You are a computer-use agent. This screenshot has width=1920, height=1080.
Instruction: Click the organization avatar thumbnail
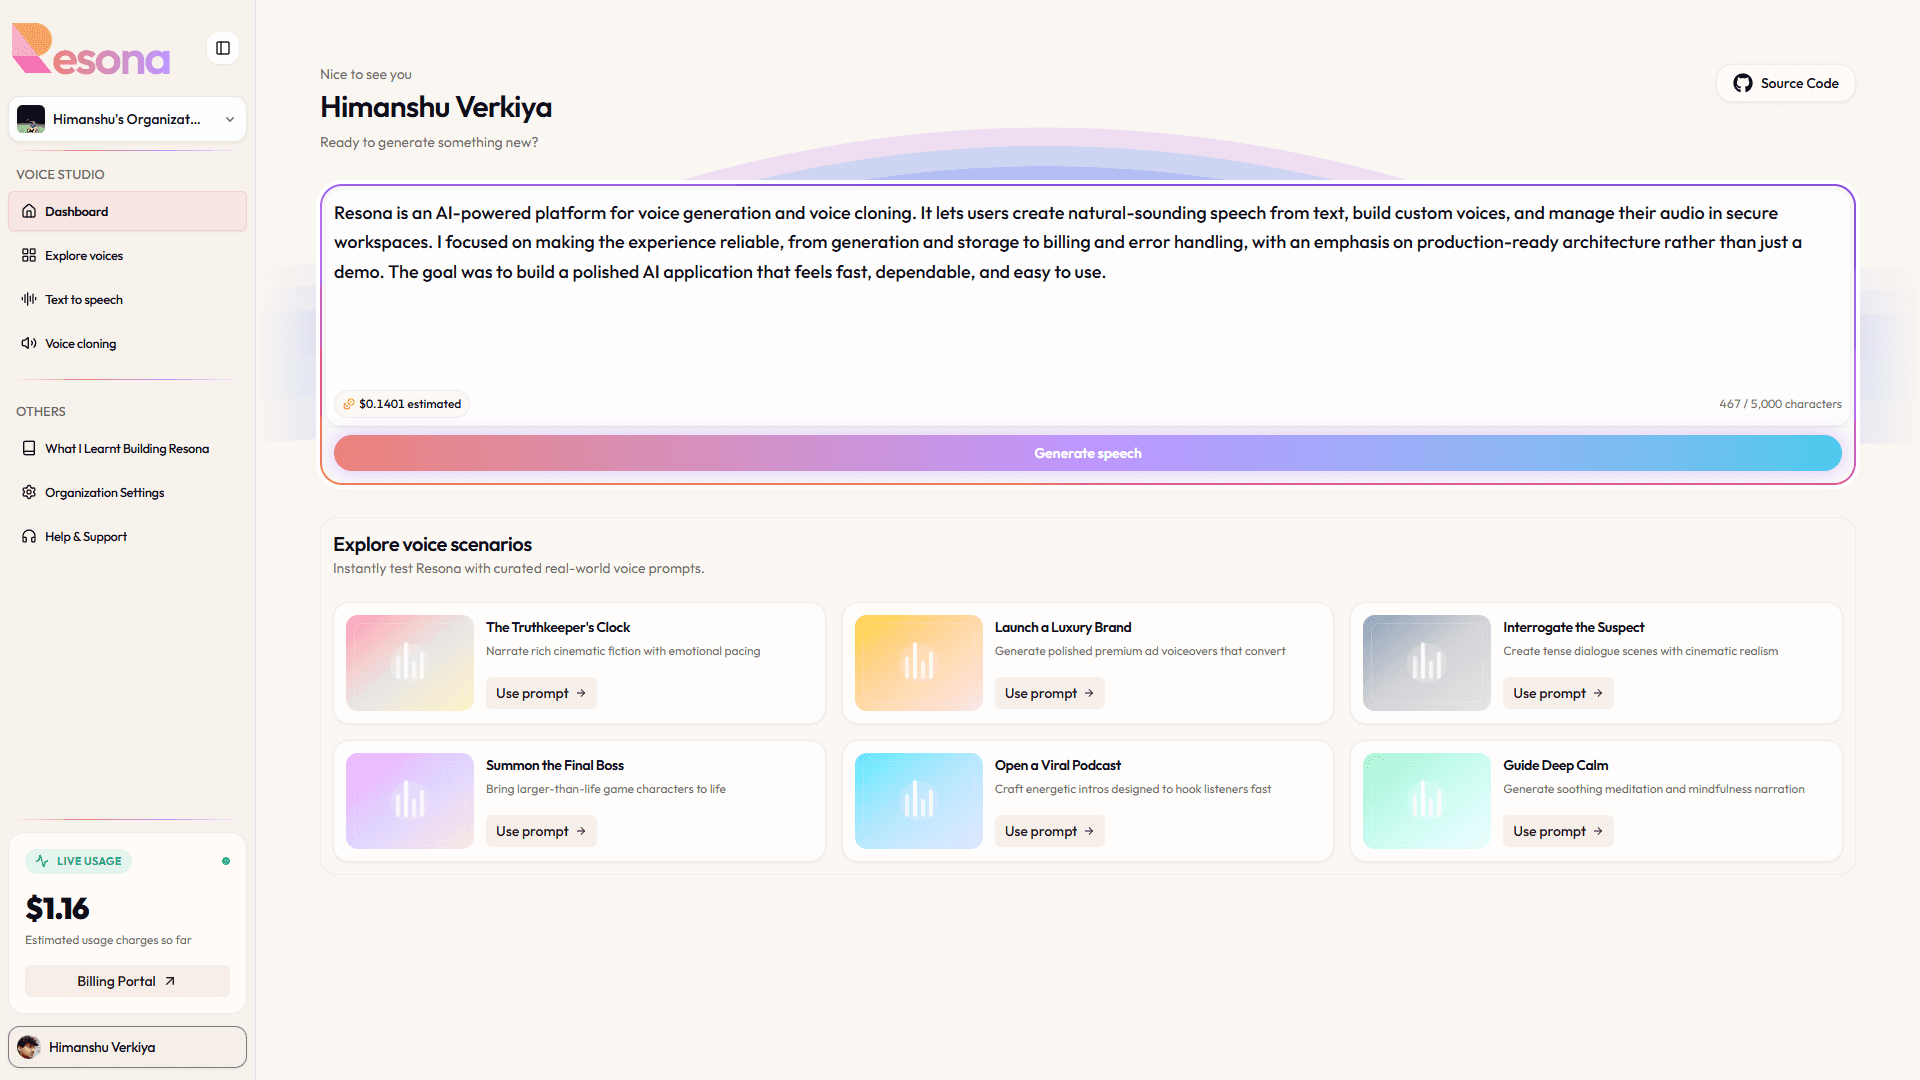pos(31,119)
